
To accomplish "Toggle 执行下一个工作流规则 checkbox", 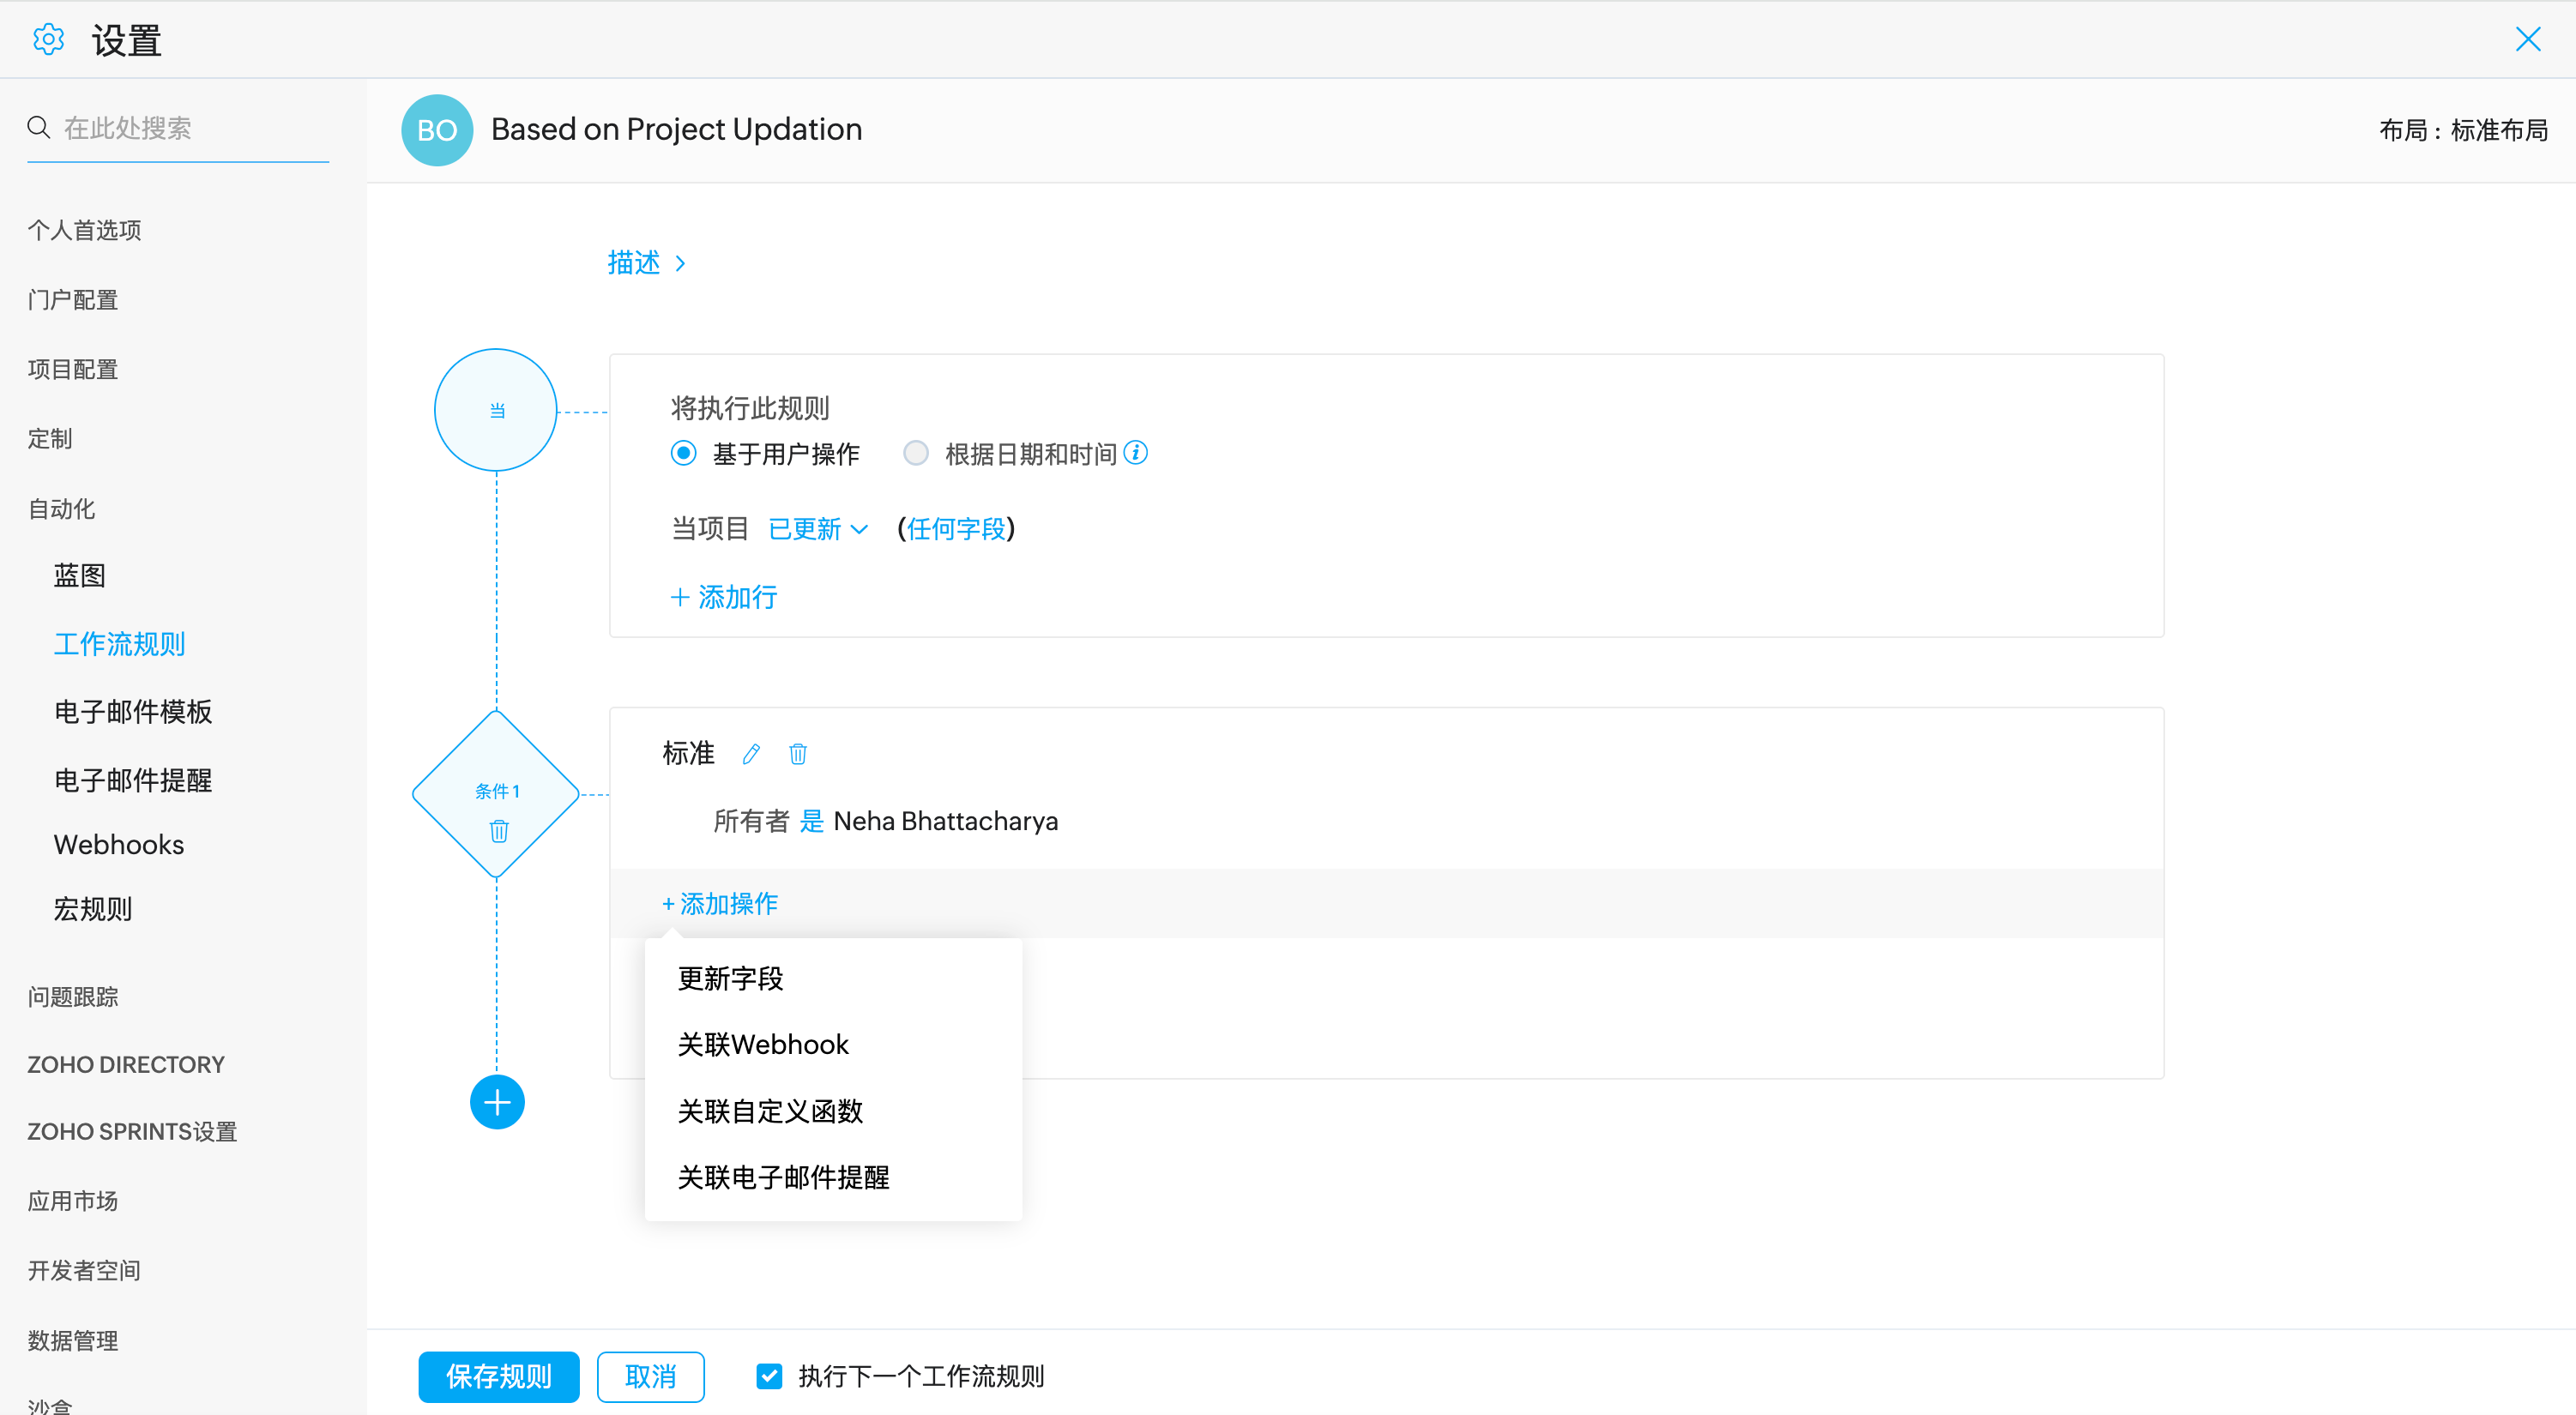I will pos(769,1376).
